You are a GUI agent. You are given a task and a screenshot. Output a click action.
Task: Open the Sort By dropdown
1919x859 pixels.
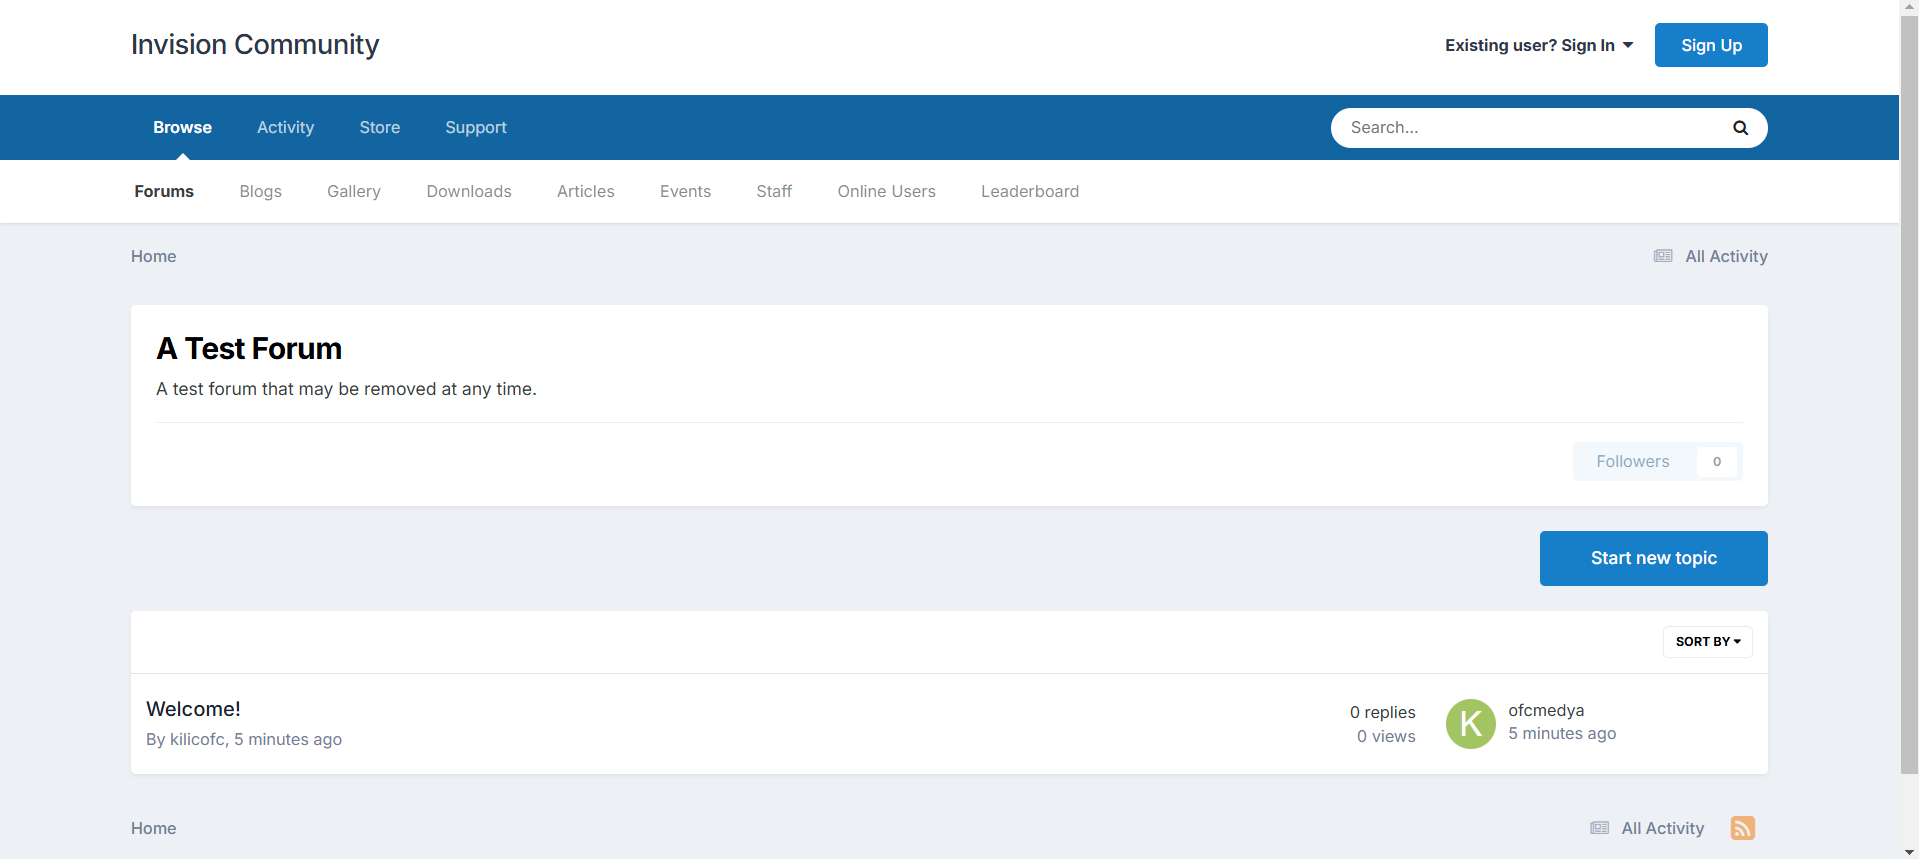tap(1708, 642)
